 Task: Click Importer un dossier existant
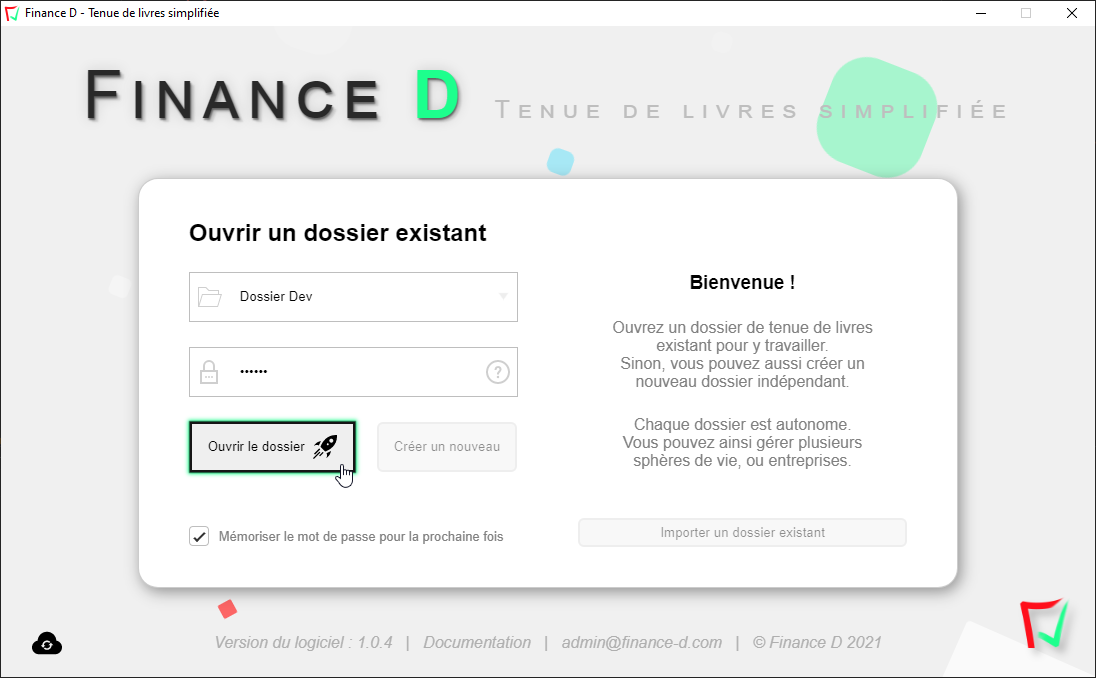click(x=742, y=532)
